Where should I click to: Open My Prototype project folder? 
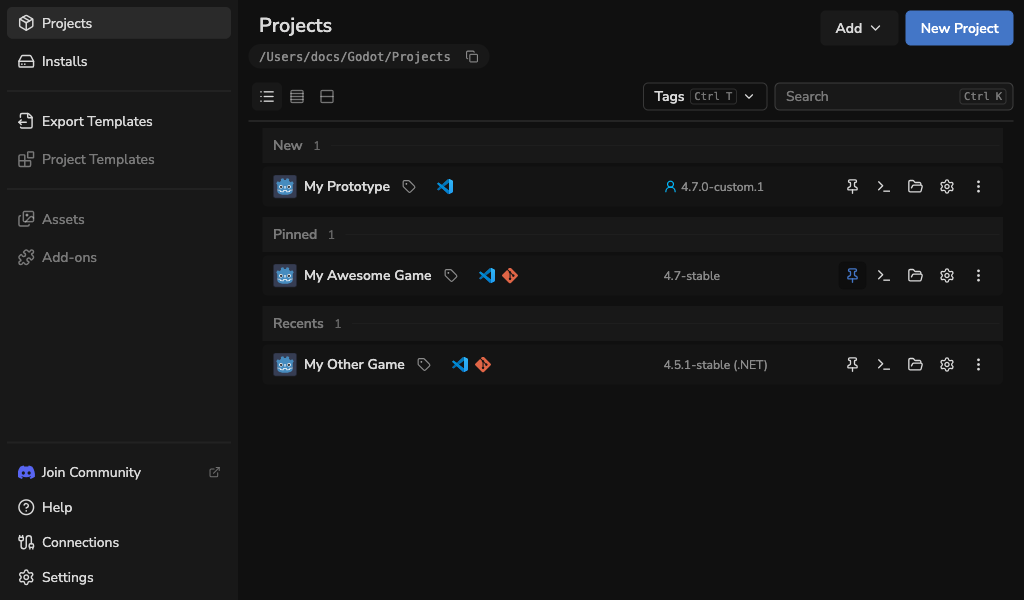pyautogui.click(x=915, y=187)
